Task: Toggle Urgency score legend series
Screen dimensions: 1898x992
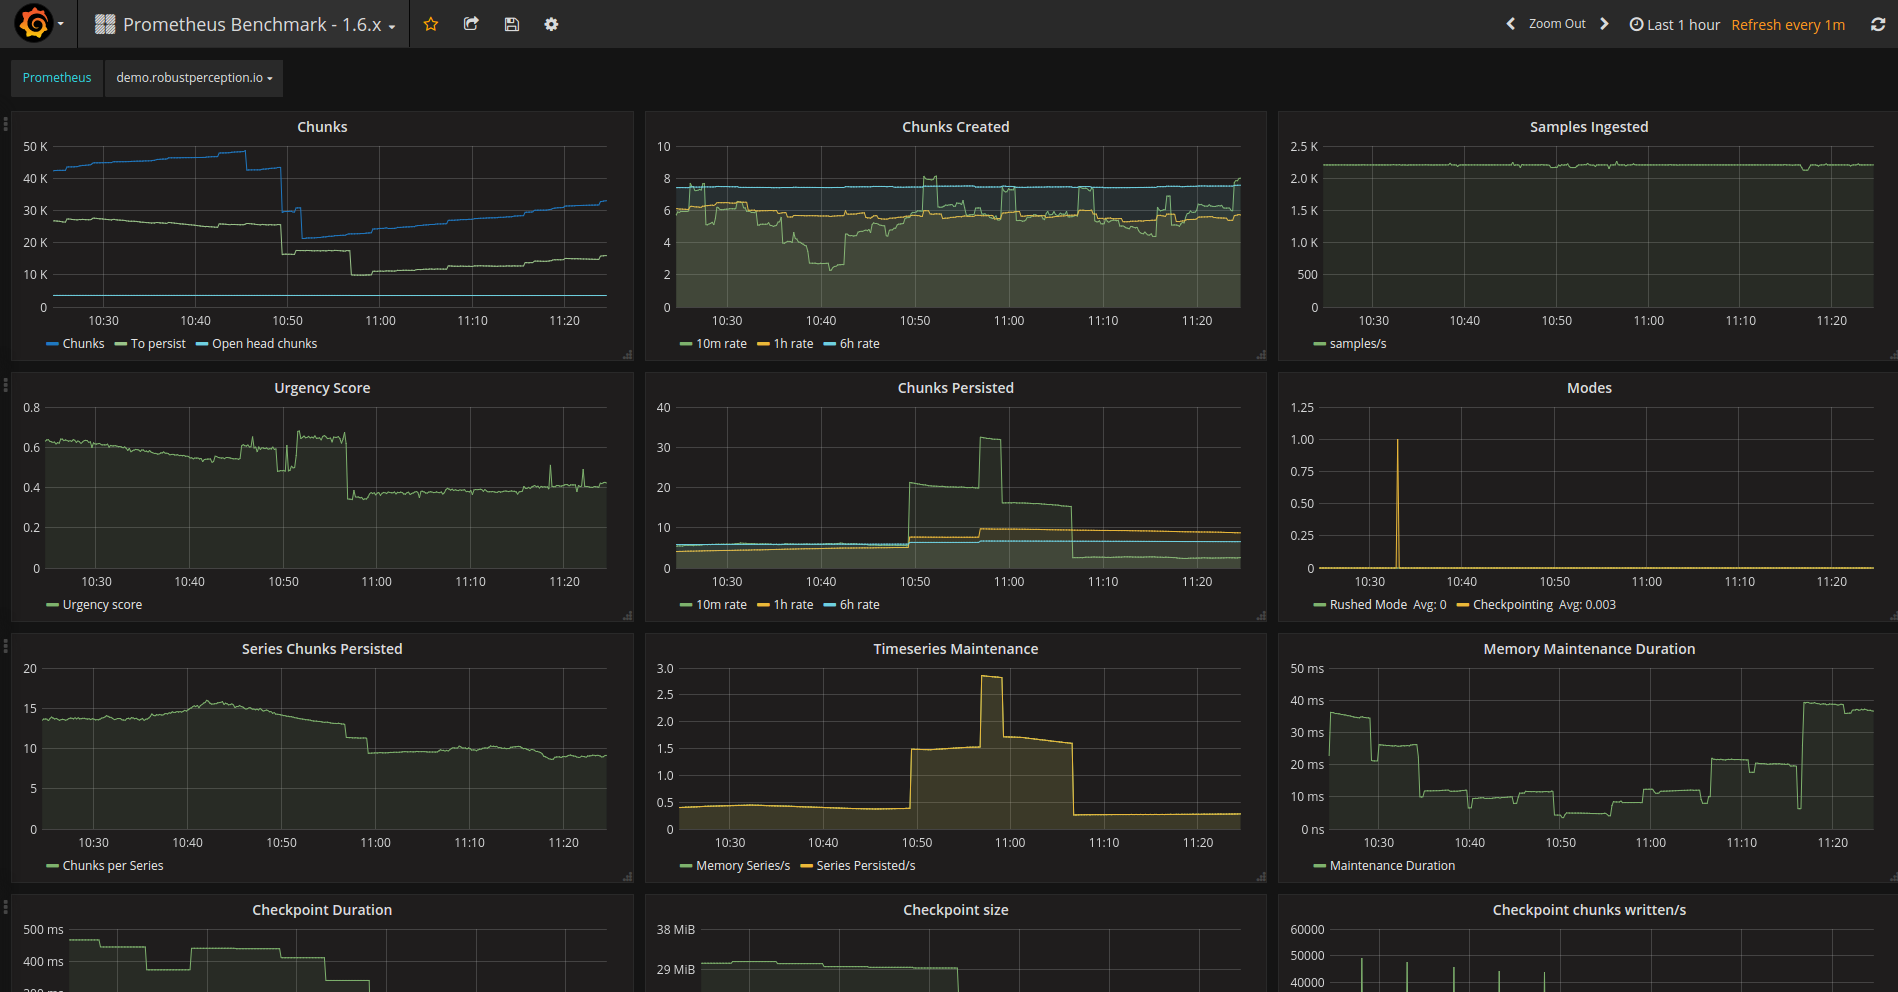Action: pos(102,605)
